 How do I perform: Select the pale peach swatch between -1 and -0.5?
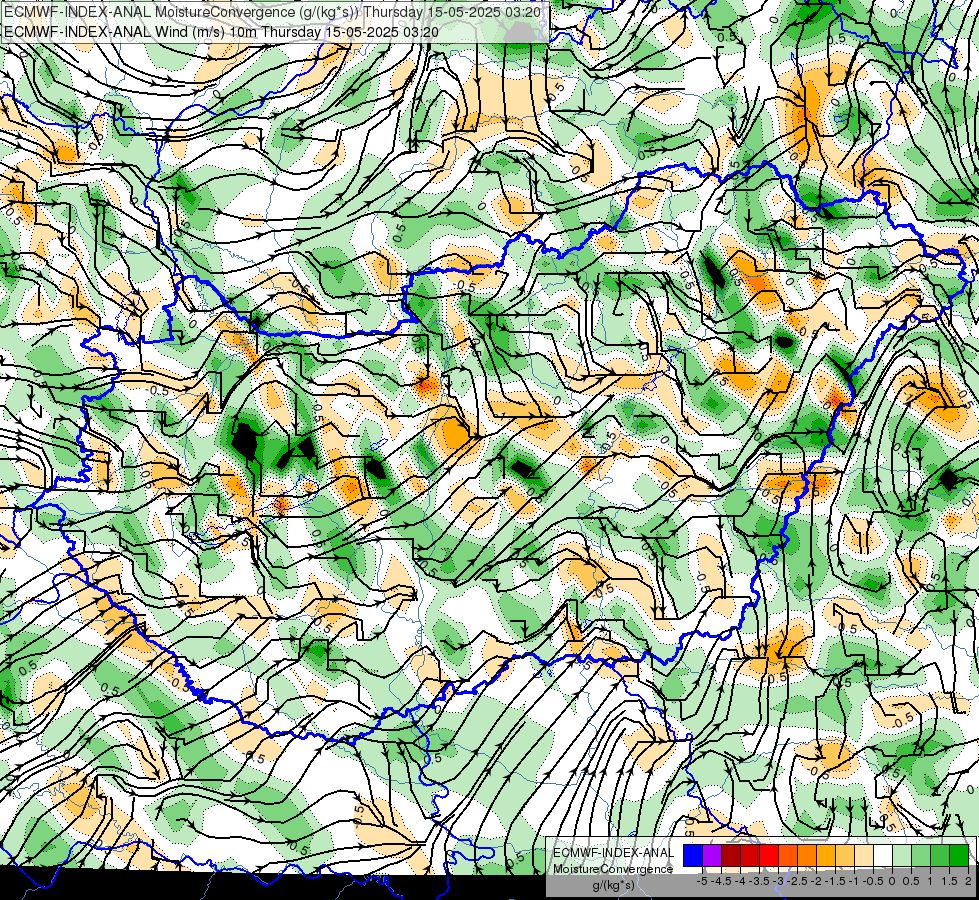(864, 855)
